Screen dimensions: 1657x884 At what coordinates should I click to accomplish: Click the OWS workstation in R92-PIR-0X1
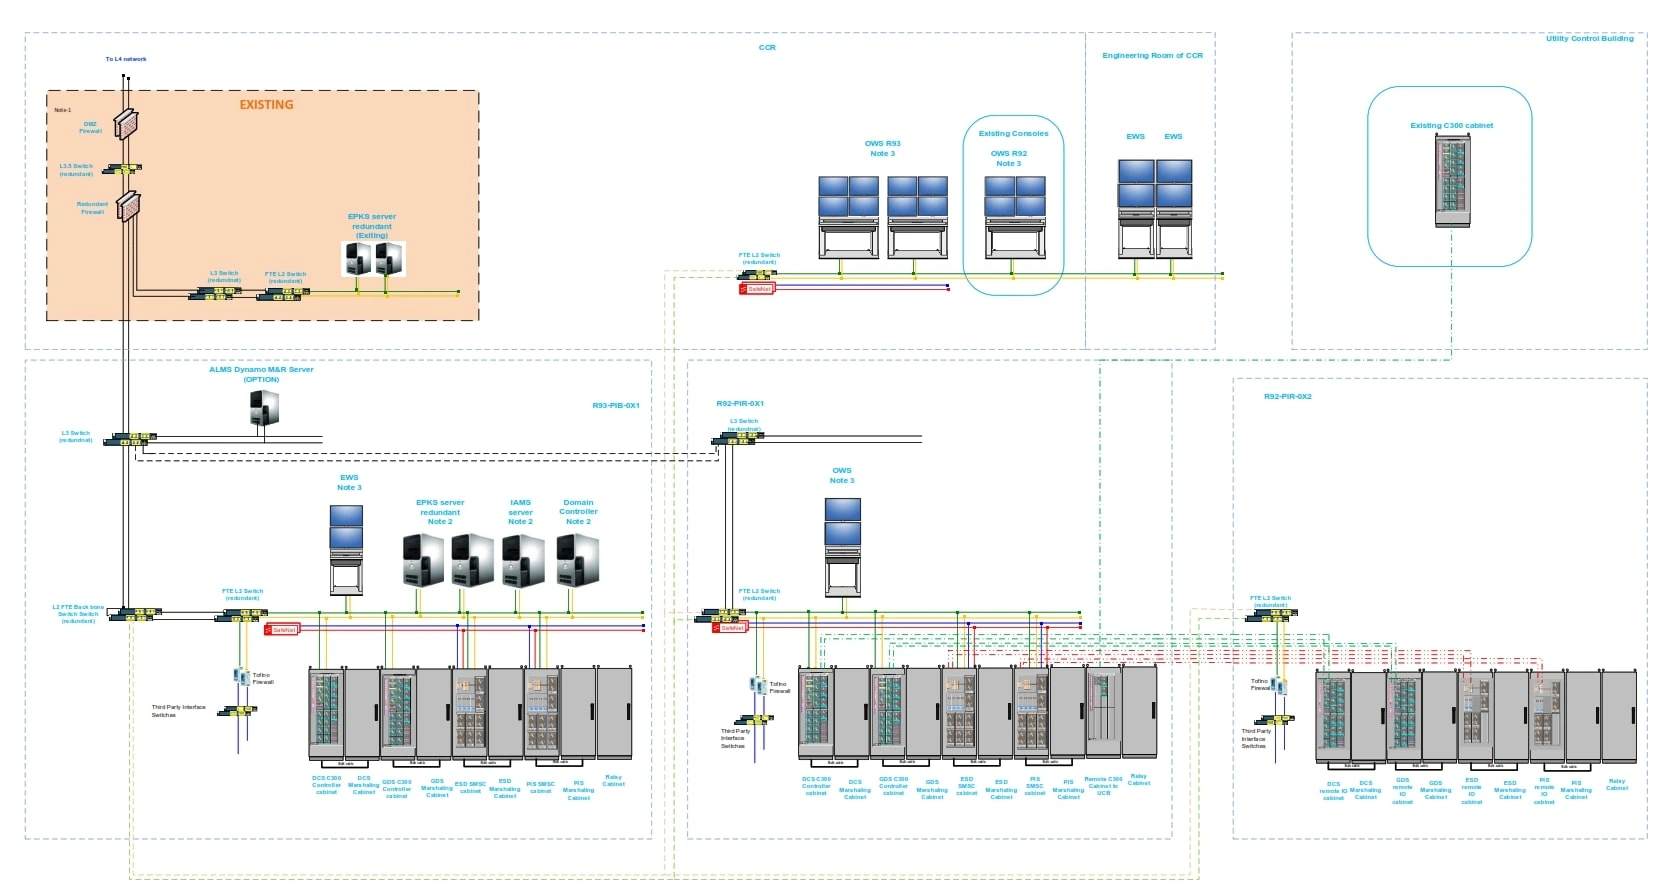pos(842,545)
